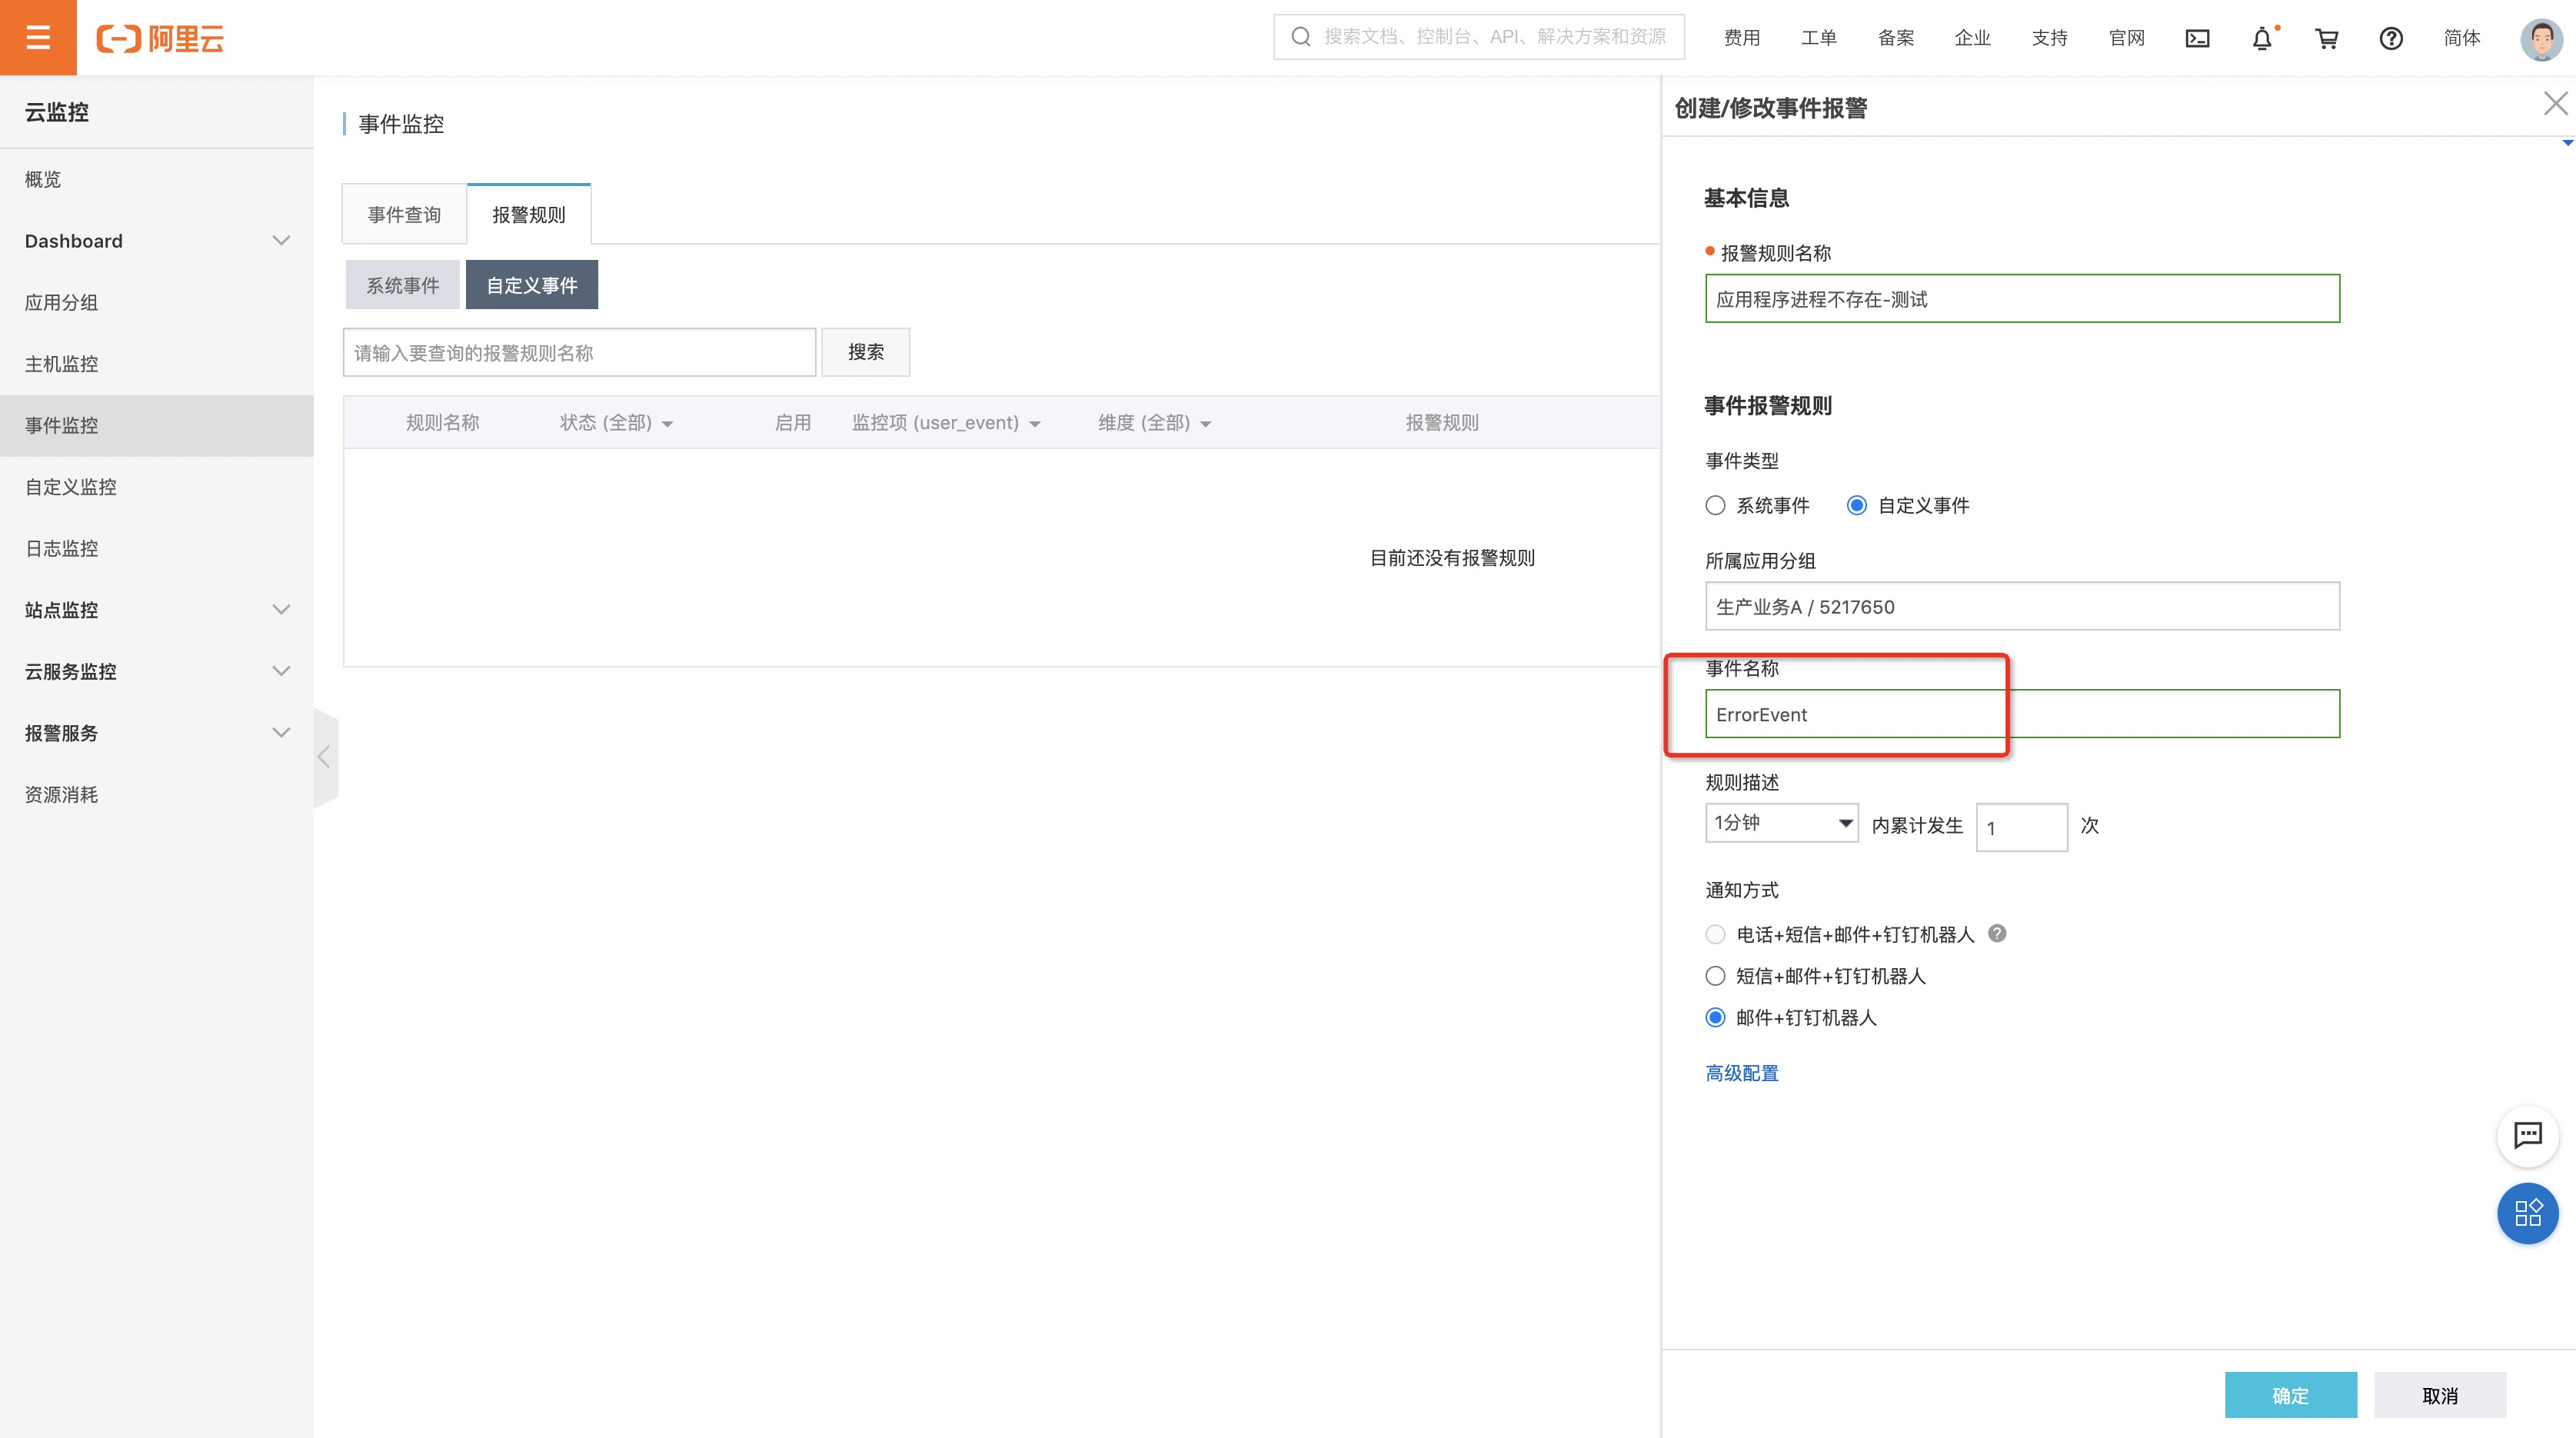Open the shopping cart icon

2326,38
